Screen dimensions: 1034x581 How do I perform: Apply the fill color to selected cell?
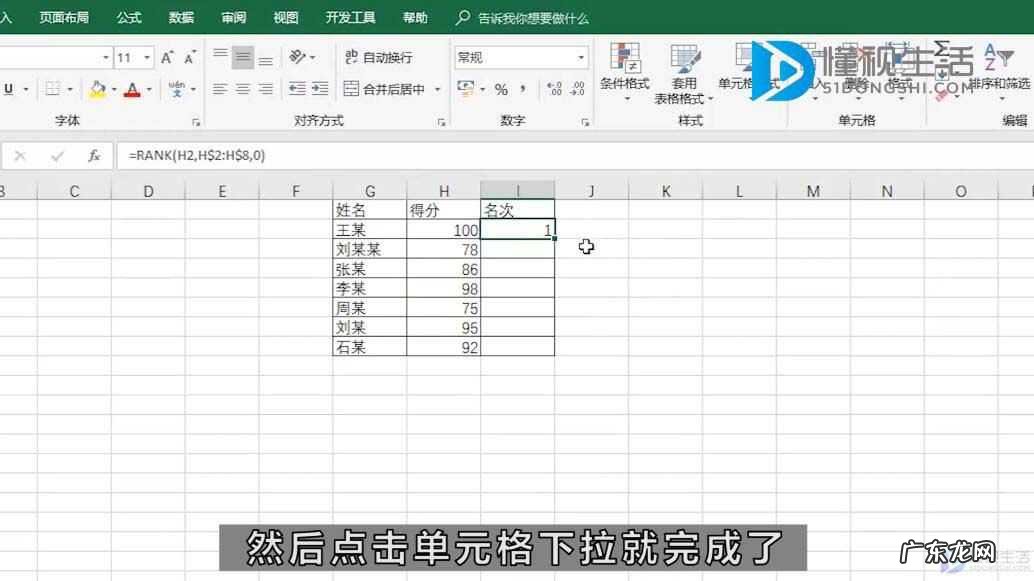(x=96, y=90)
